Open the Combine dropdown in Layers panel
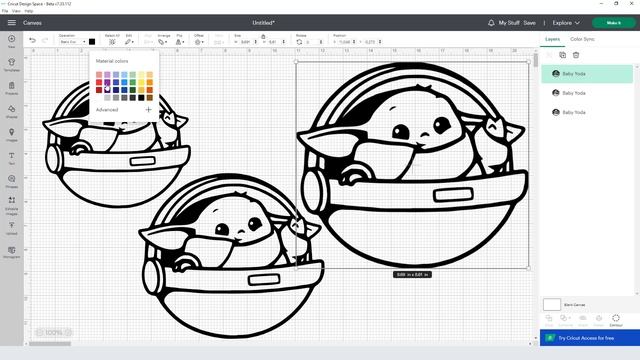 pyautogui.click(x=565, y=320)
